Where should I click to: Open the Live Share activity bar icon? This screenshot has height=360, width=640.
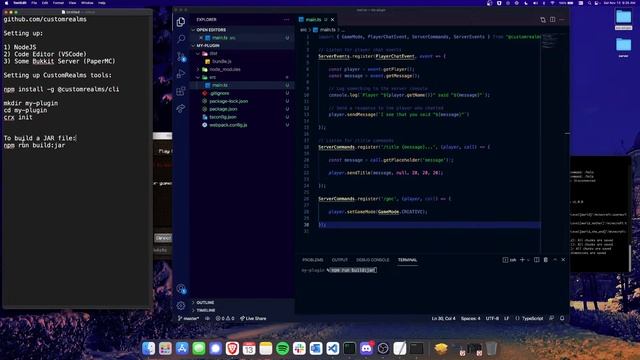(181, 108)
